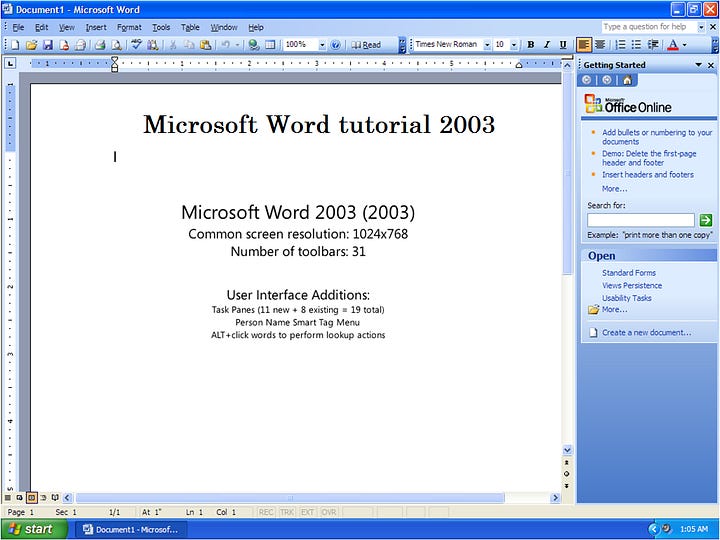Open a file with the folder icon
Screen dimensions: 720x540
pyautogui.click(x=31, y=45)
